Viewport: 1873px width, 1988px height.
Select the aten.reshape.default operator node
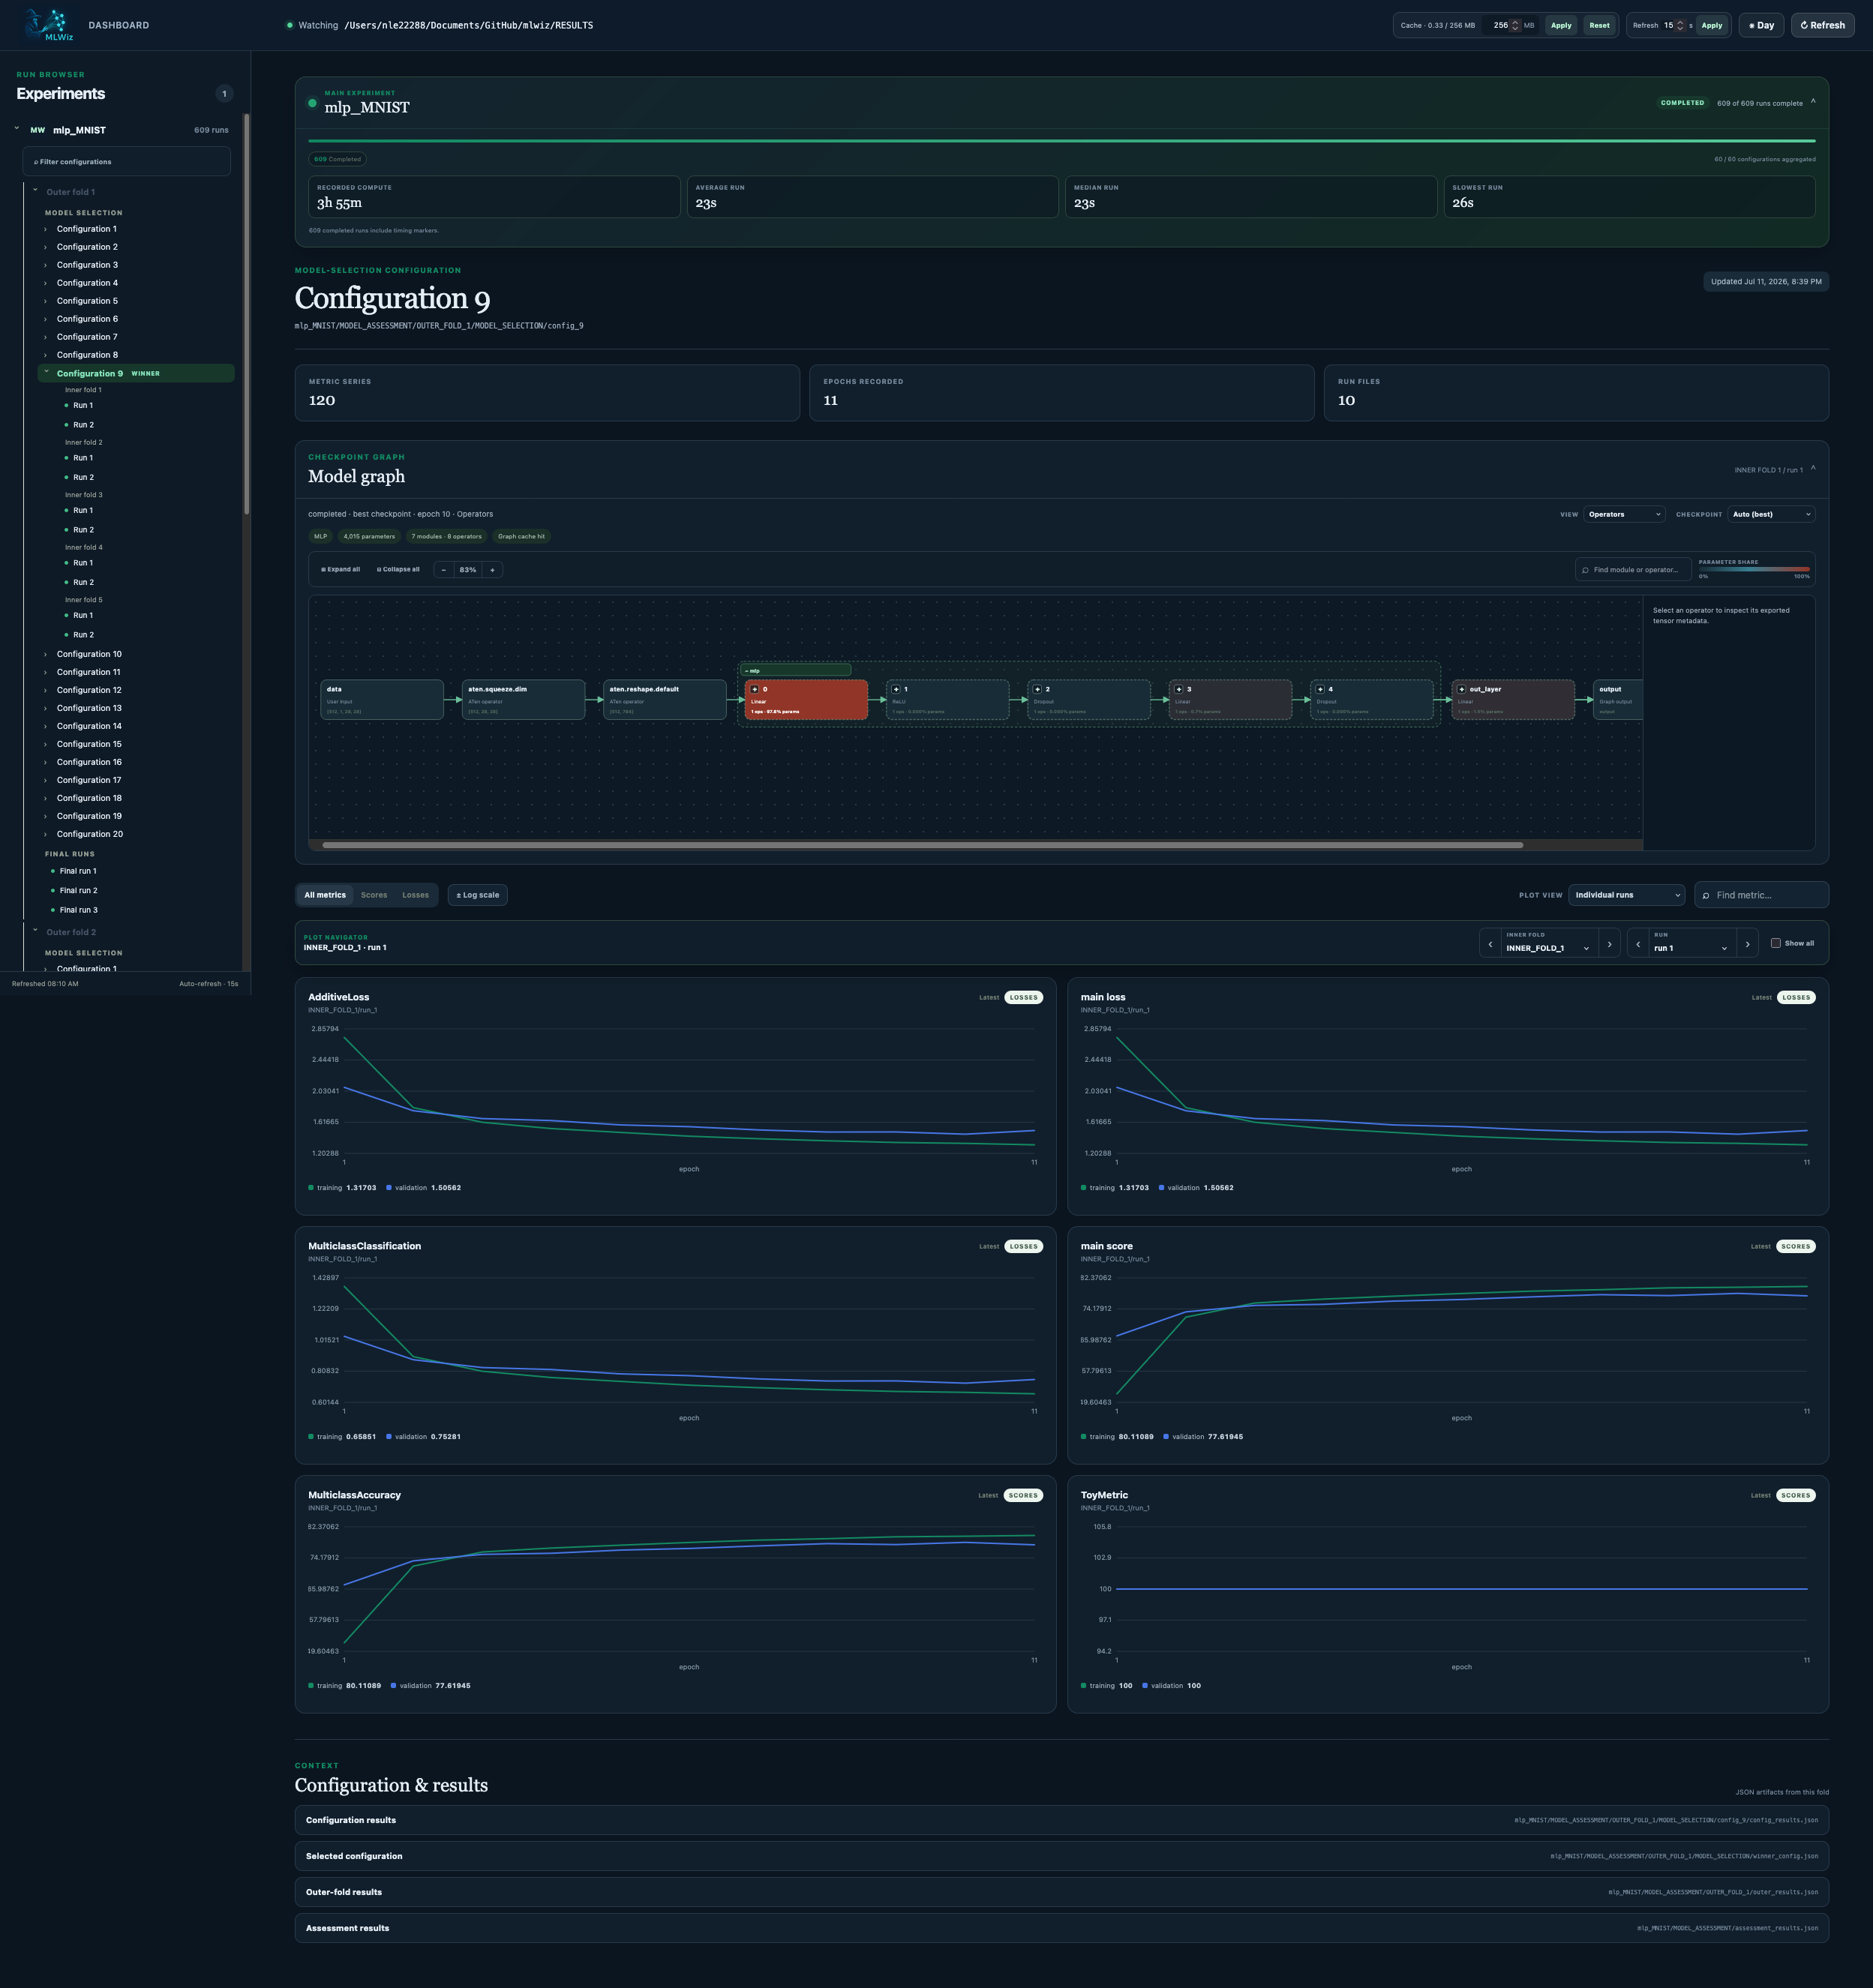click(665, 699)
